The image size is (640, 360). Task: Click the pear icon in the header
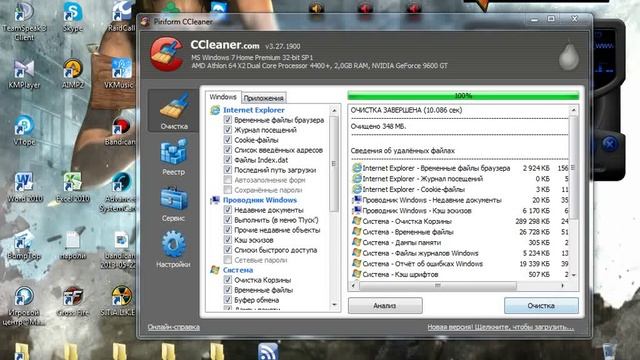(x=569, y=56)
